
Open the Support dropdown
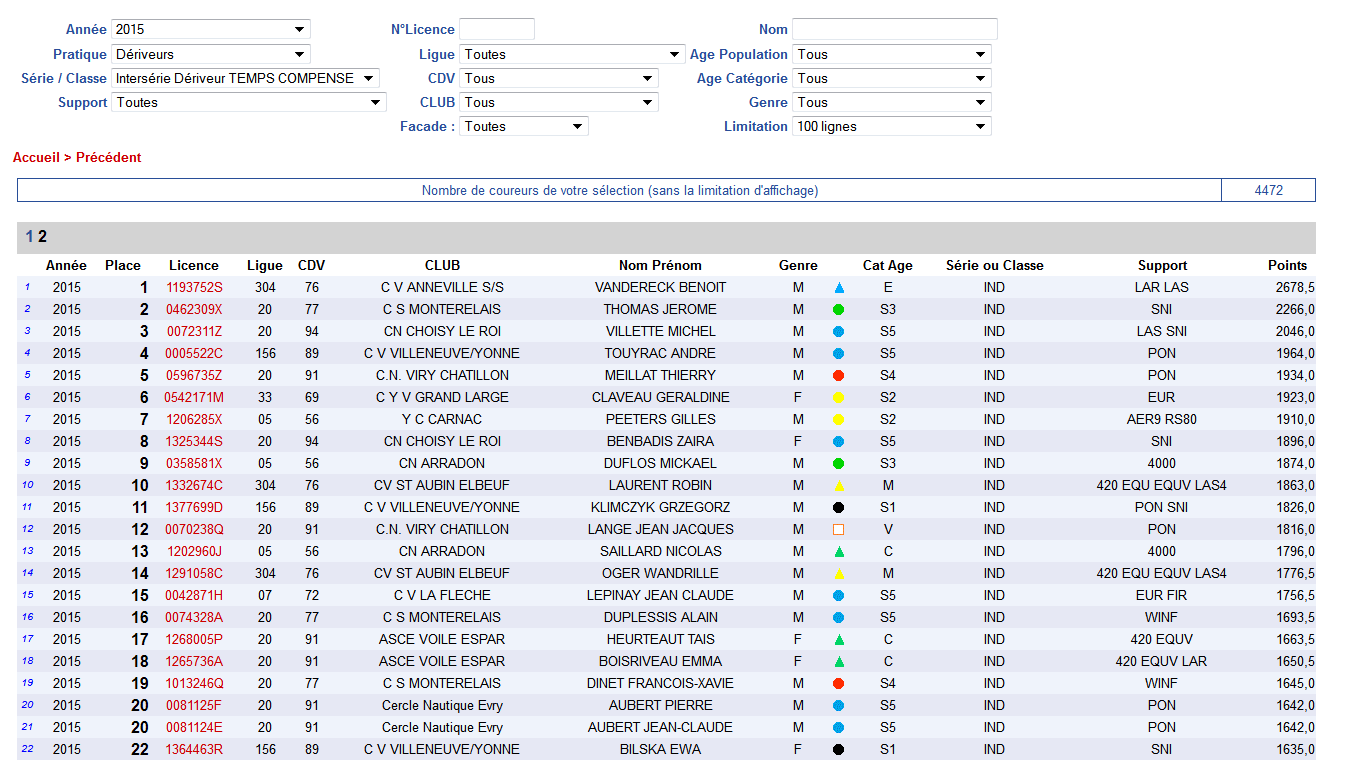pos(248,102)
